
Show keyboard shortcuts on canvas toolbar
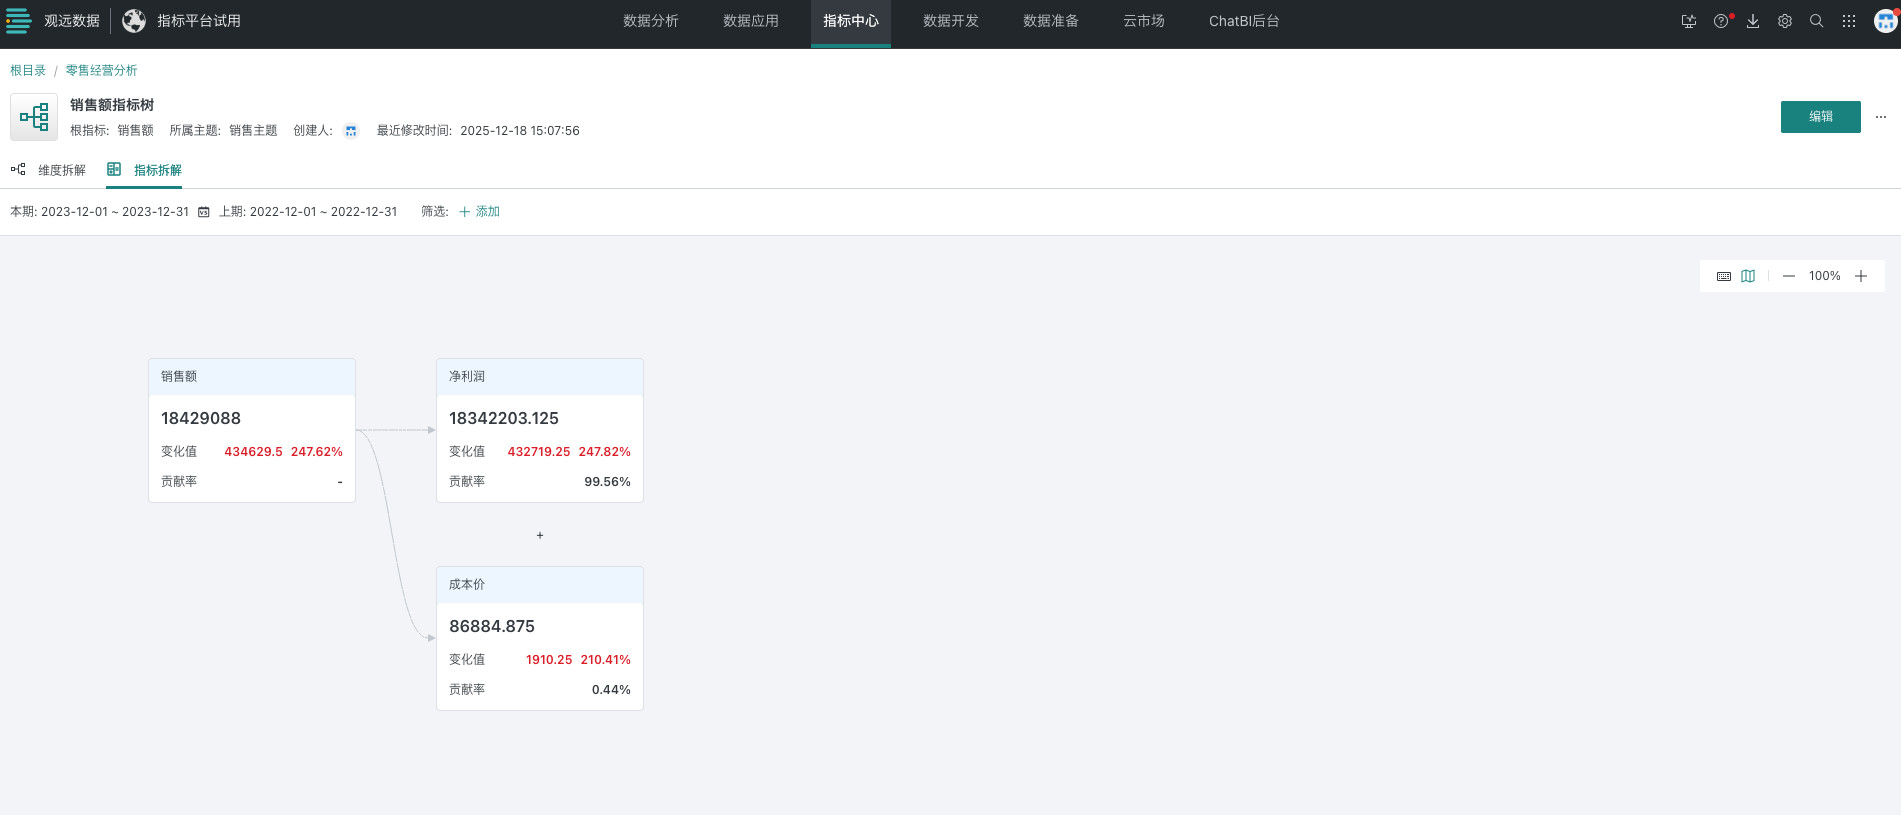1724,276
